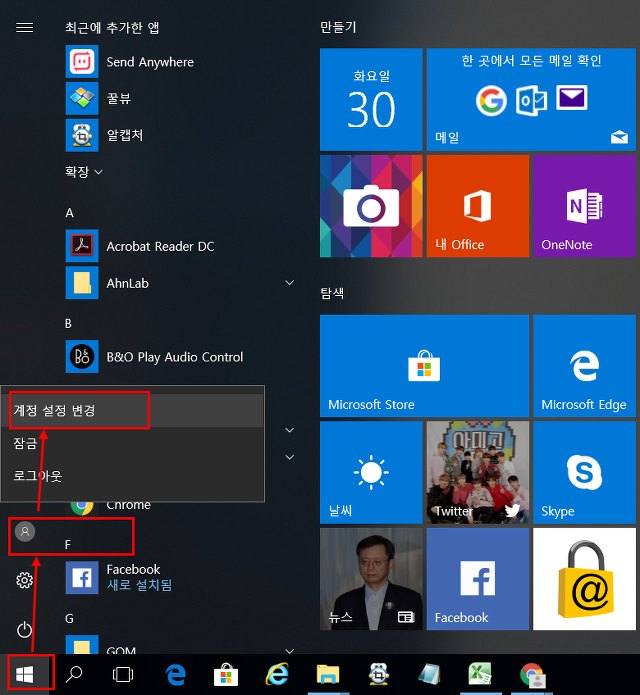Open the 내 Office tile

click(478, 206)
